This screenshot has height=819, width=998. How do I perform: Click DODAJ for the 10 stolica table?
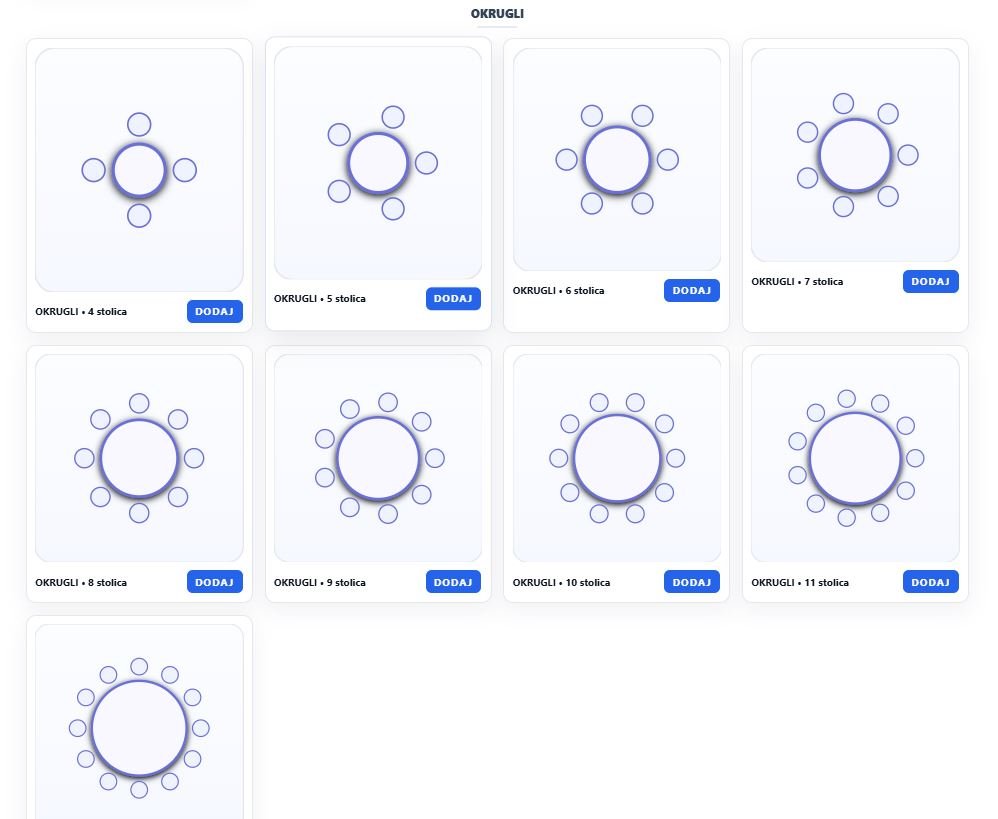coord(691,582)
